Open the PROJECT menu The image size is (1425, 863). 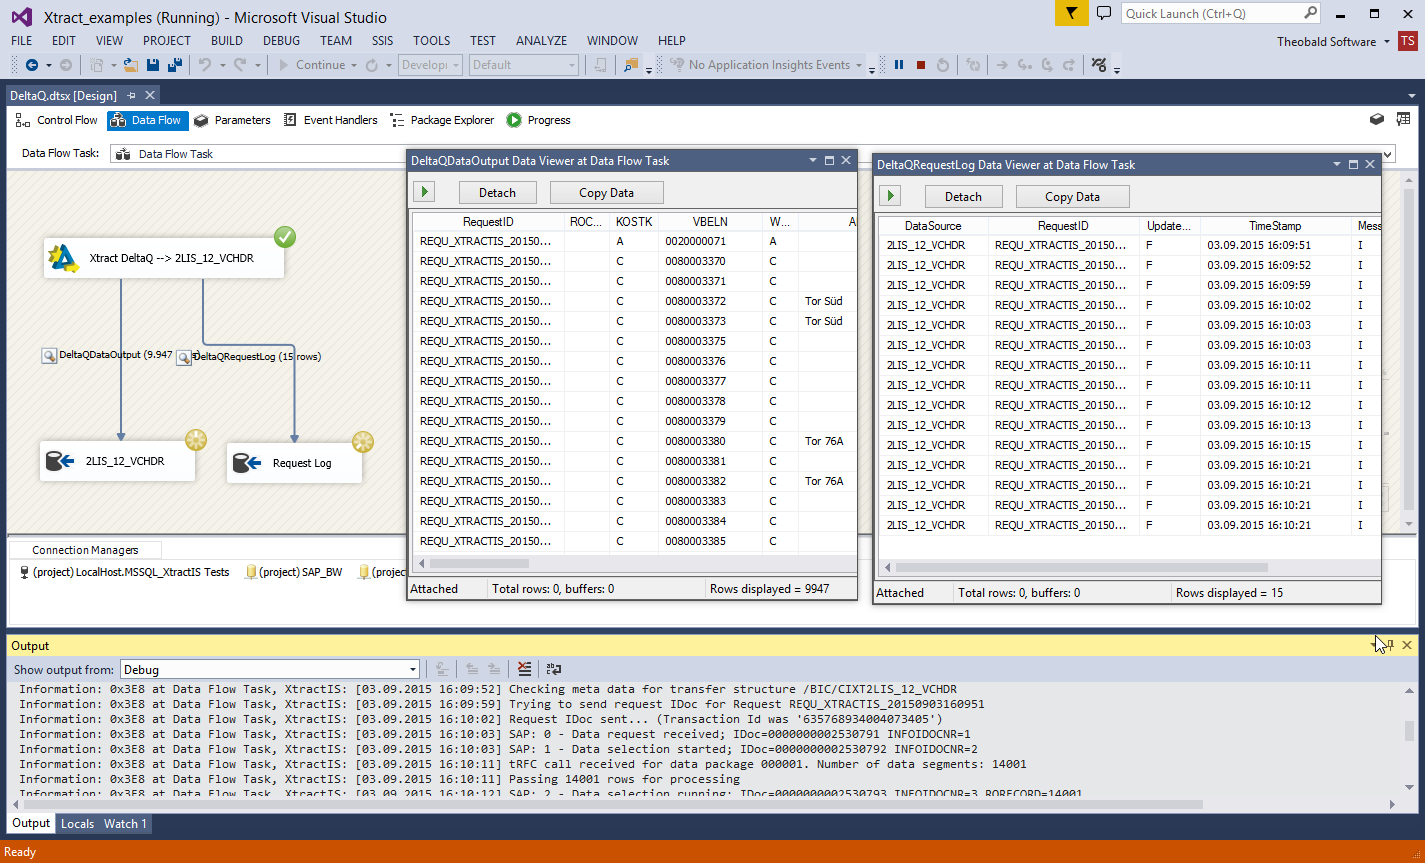pyautogui.click(x=166, y=41)
